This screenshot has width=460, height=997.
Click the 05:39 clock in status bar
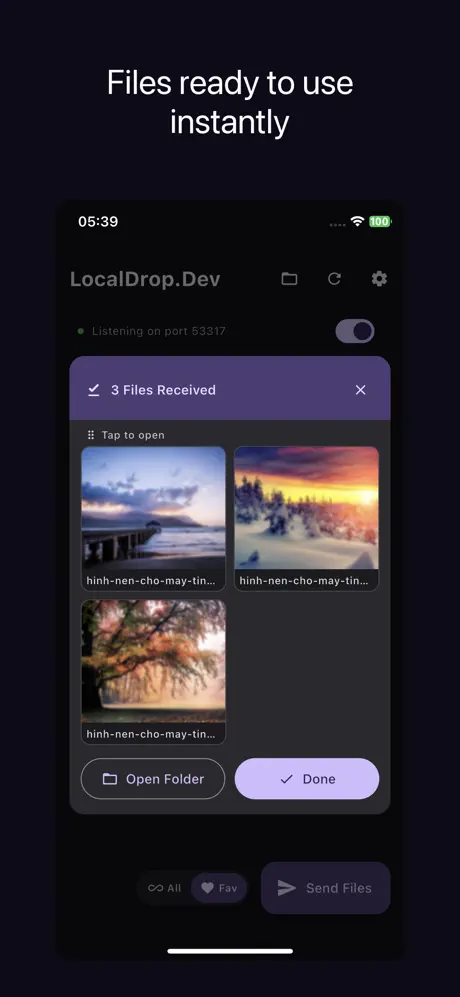(98, 221)
